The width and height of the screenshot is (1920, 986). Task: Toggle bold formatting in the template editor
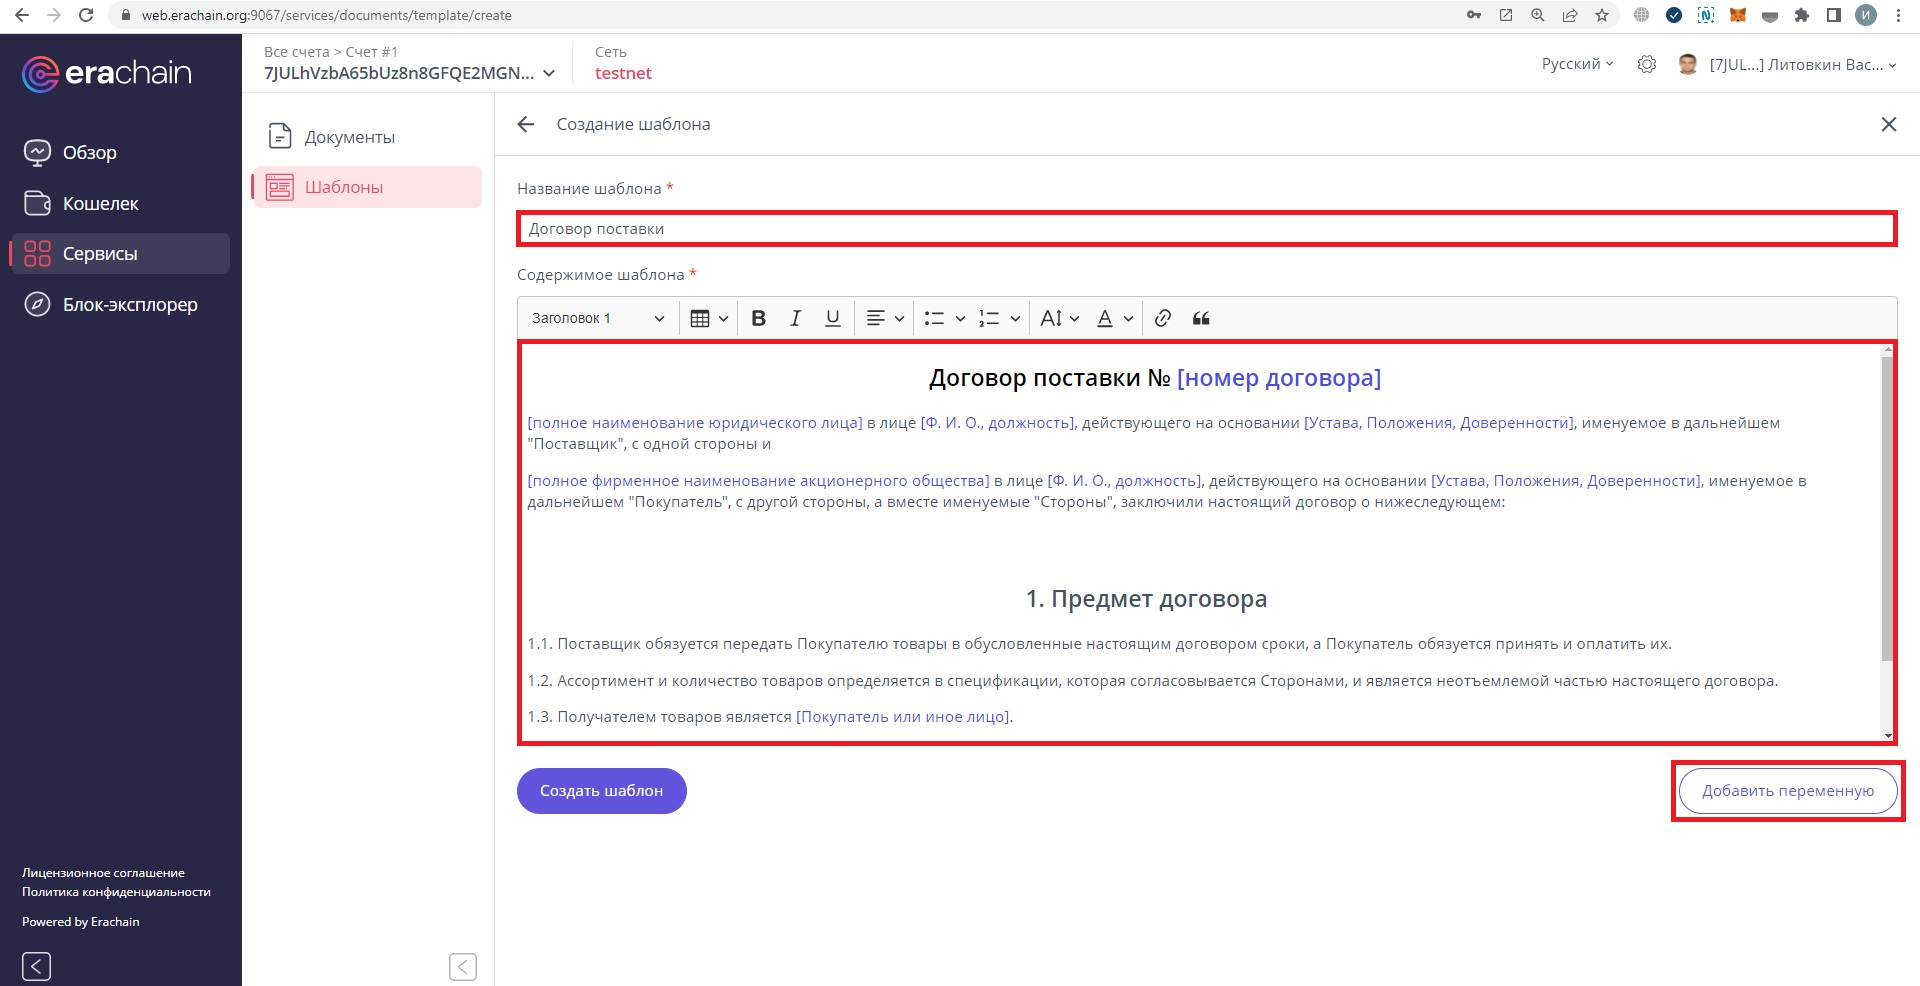758,318
